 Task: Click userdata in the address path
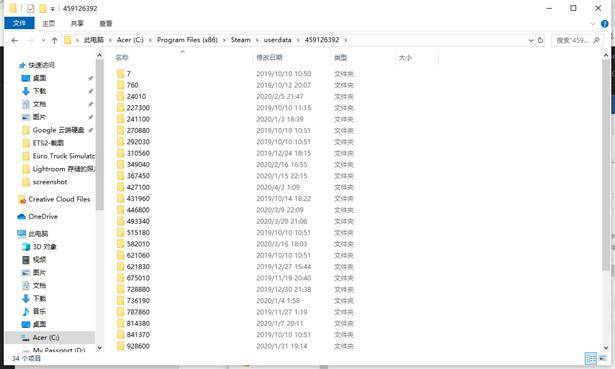pyautogui.click(x=277, y=40)
